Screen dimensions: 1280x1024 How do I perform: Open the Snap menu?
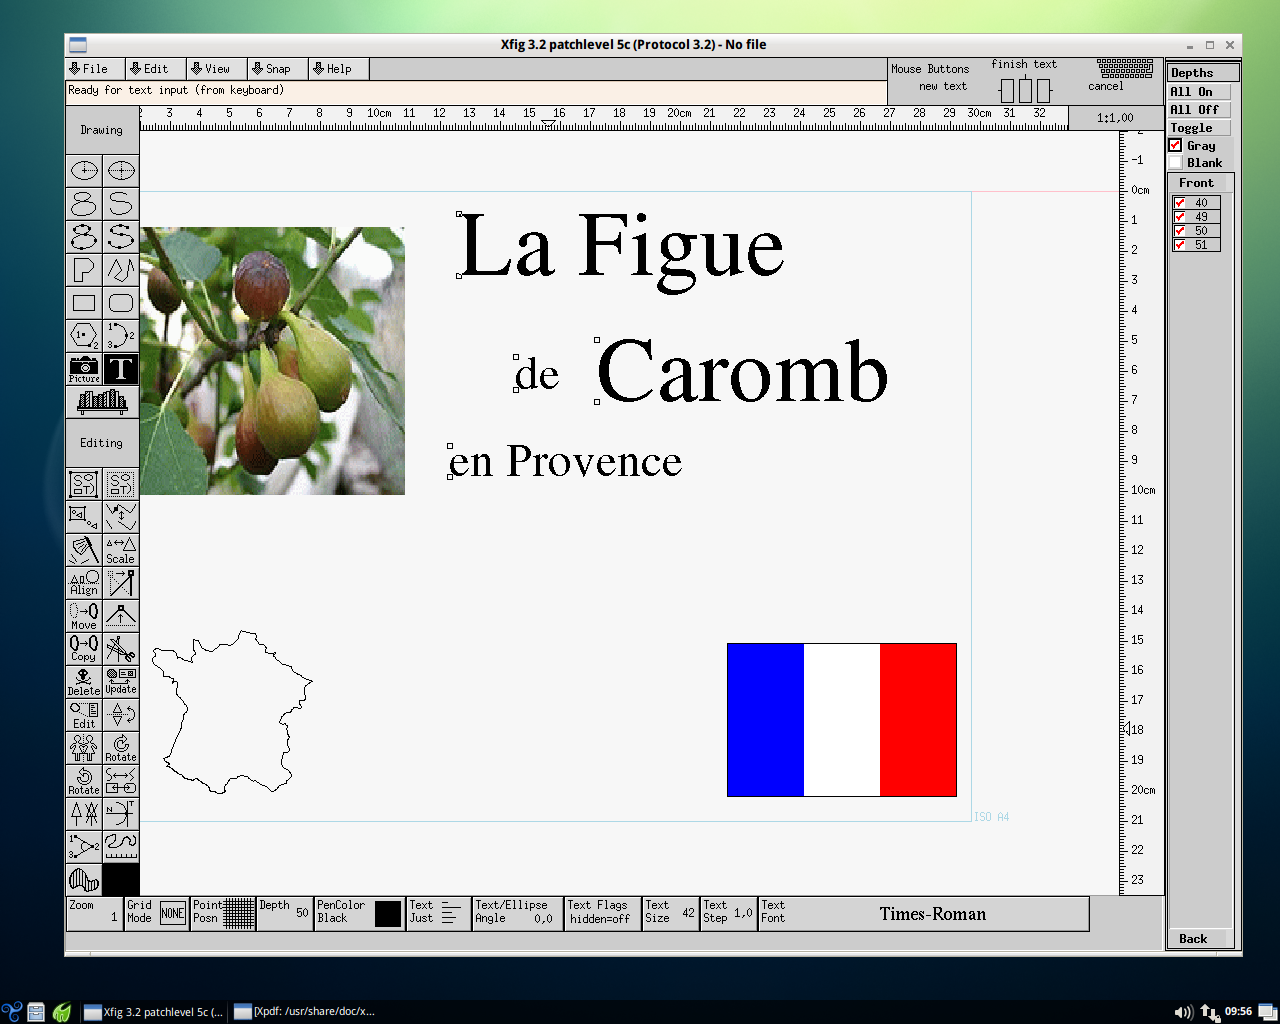coord(275,68)
